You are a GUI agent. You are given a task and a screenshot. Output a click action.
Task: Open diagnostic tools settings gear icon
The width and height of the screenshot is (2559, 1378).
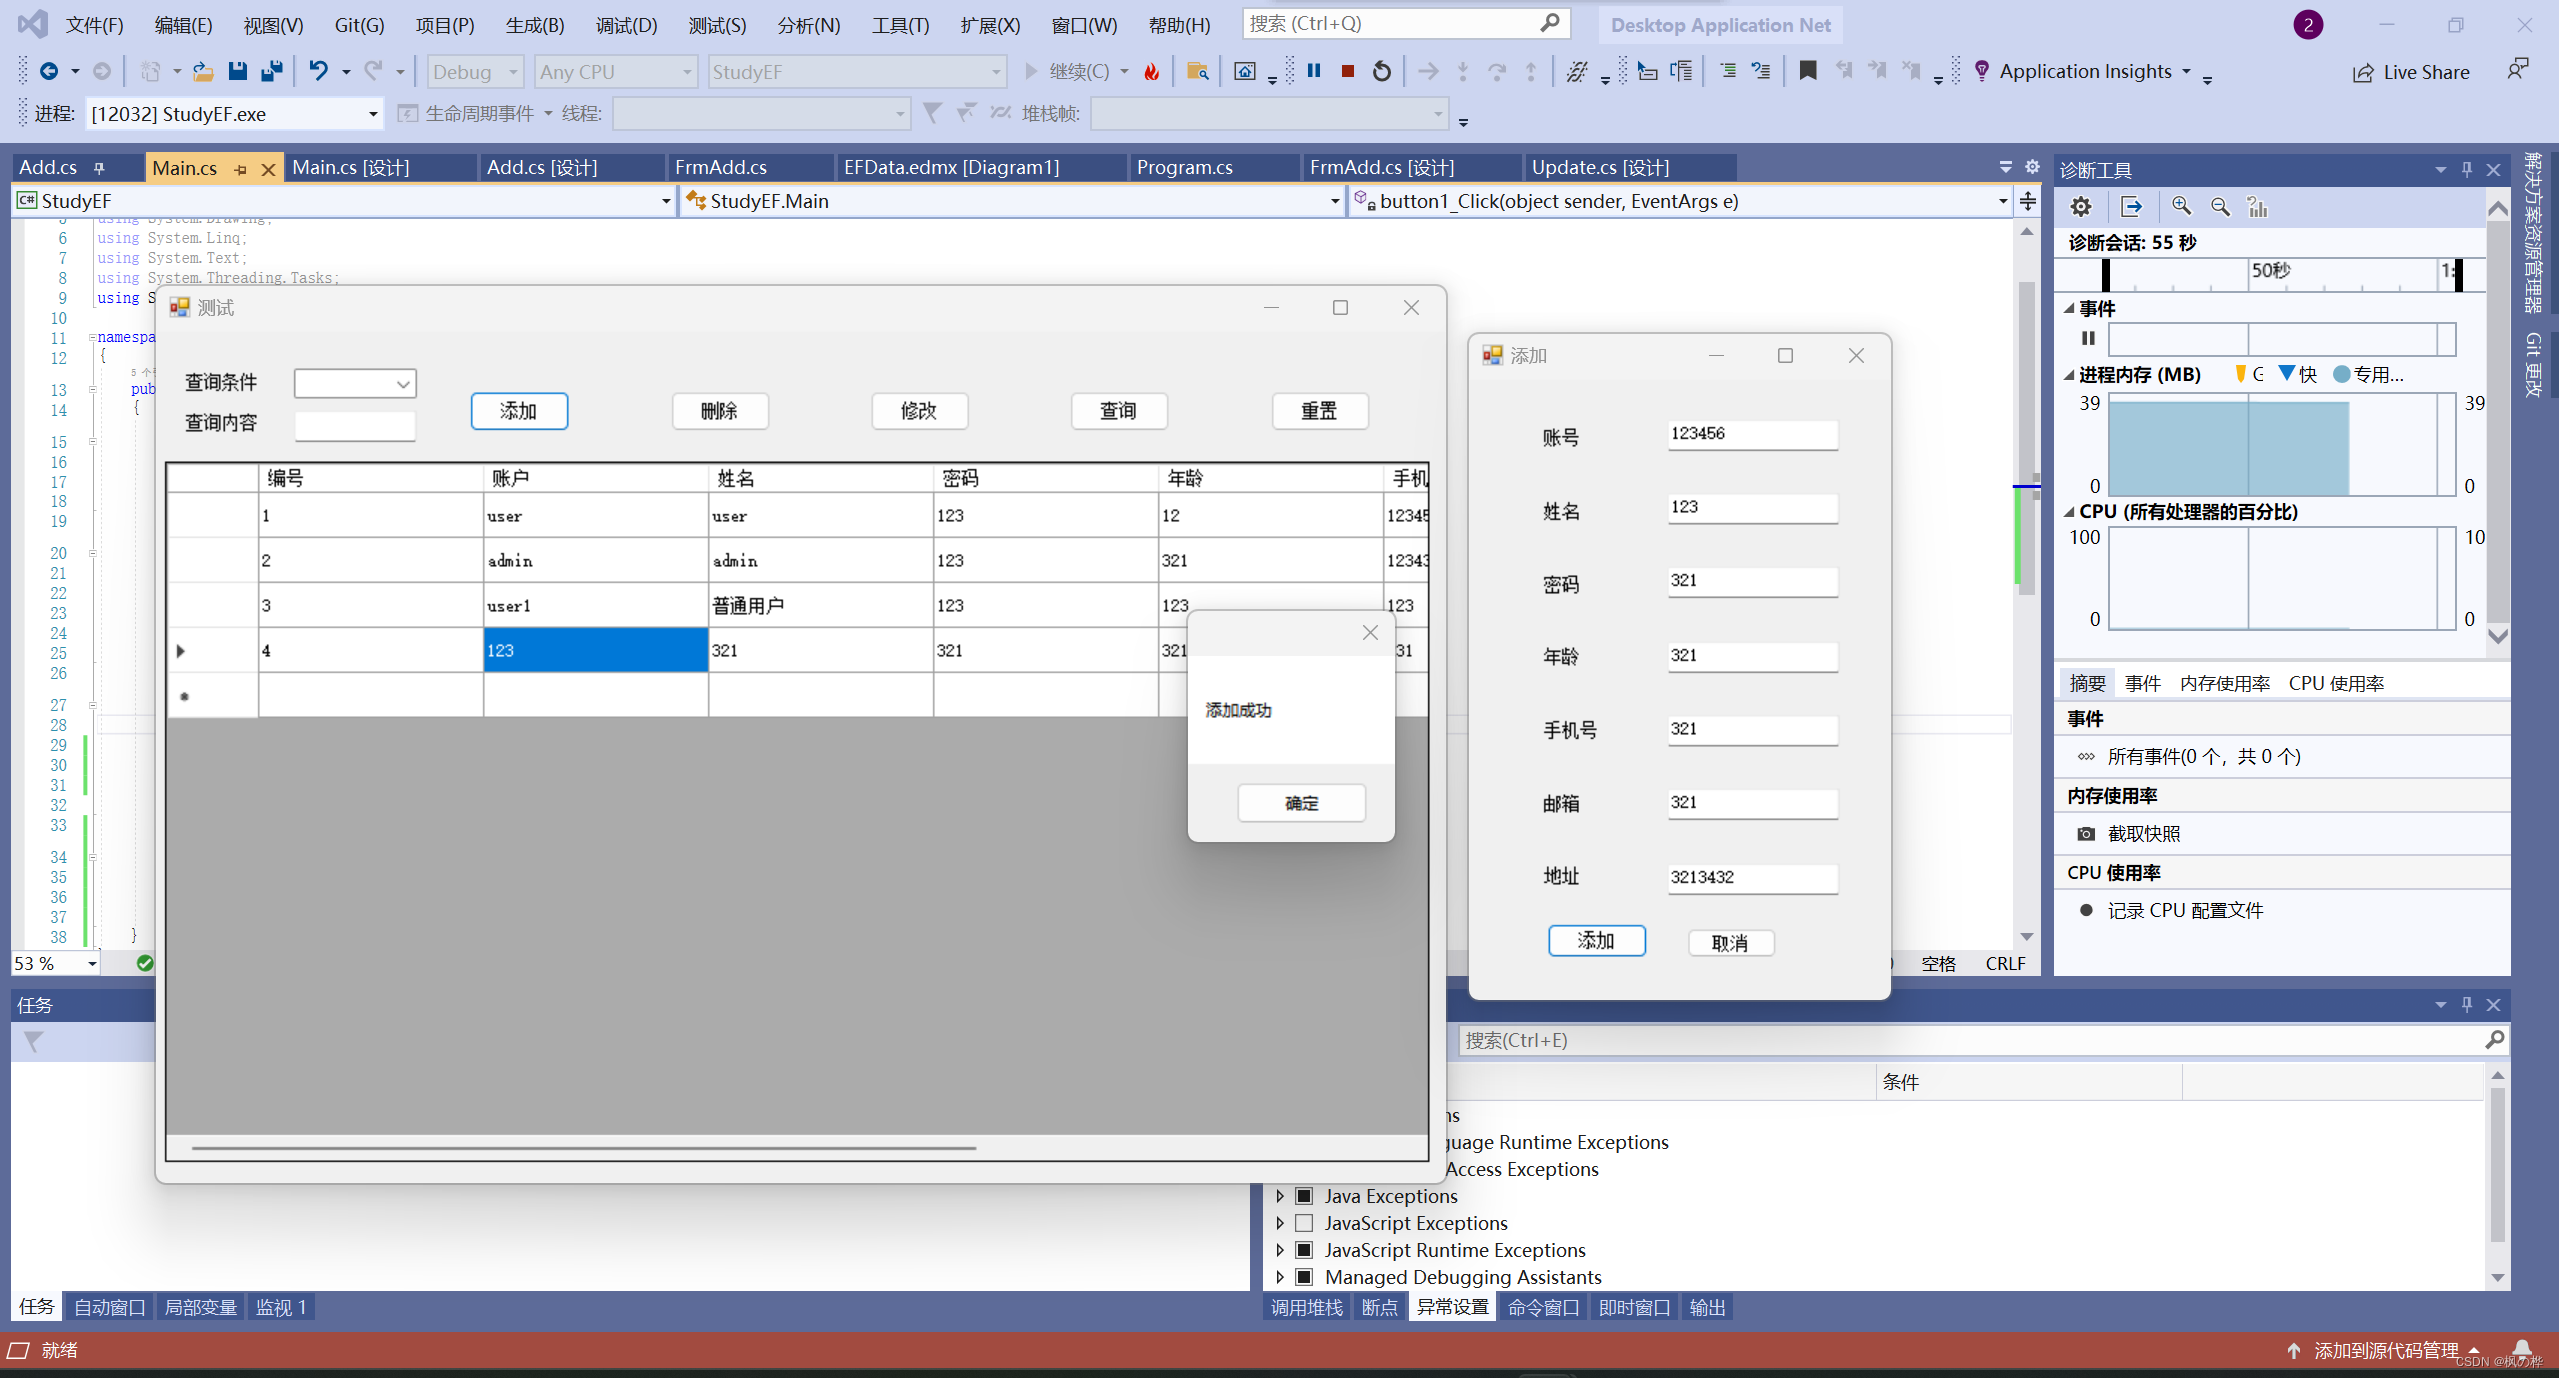pyautogui.click(x=2081, y=207)
